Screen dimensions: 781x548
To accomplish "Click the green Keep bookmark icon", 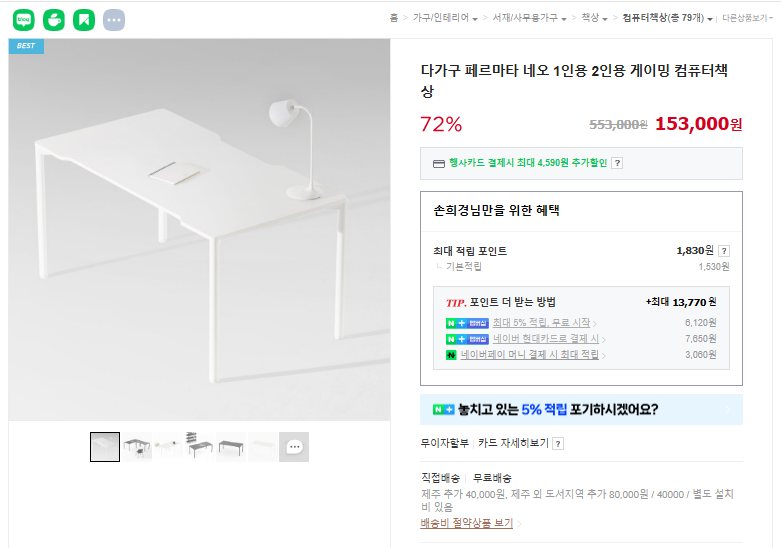I will (84, 19).
